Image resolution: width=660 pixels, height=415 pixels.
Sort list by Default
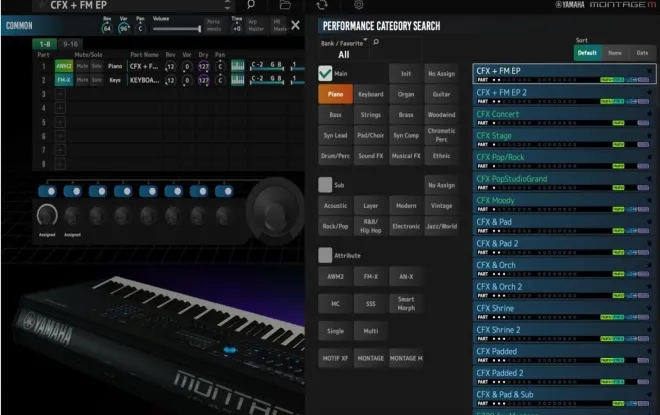pos(587,53)
